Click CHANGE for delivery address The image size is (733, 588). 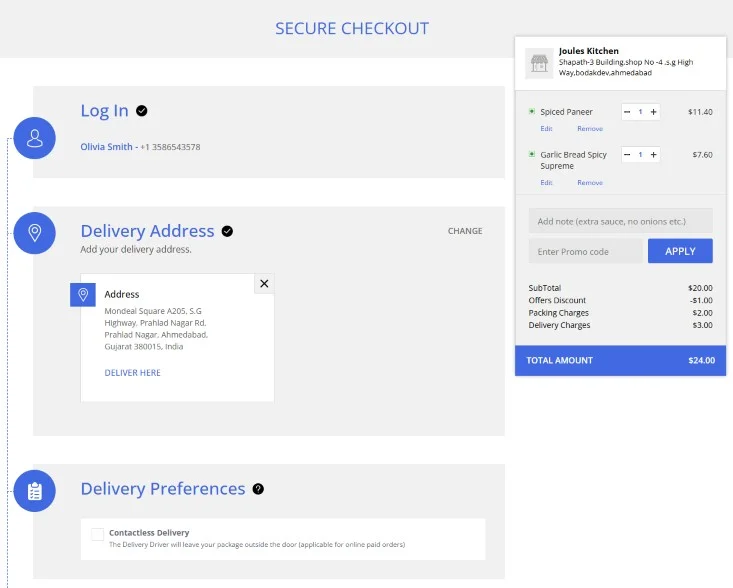465,231
